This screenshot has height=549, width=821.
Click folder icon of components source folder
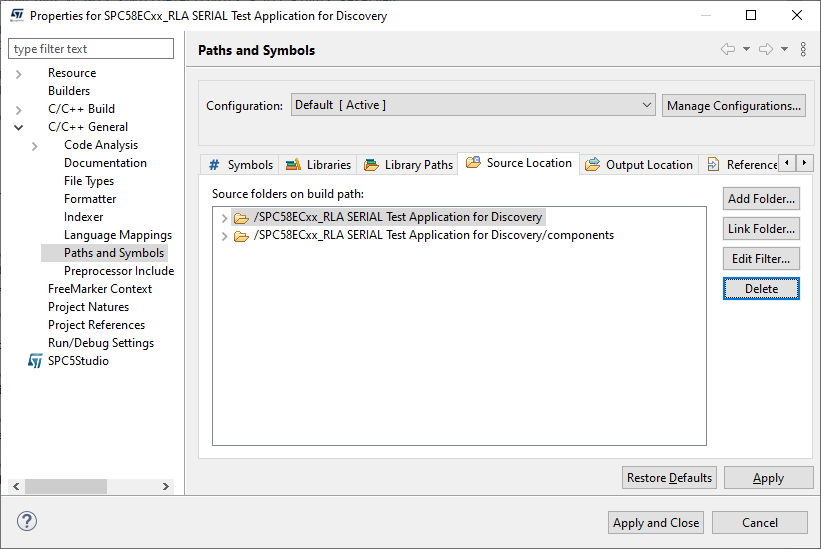tap(241, 236)
